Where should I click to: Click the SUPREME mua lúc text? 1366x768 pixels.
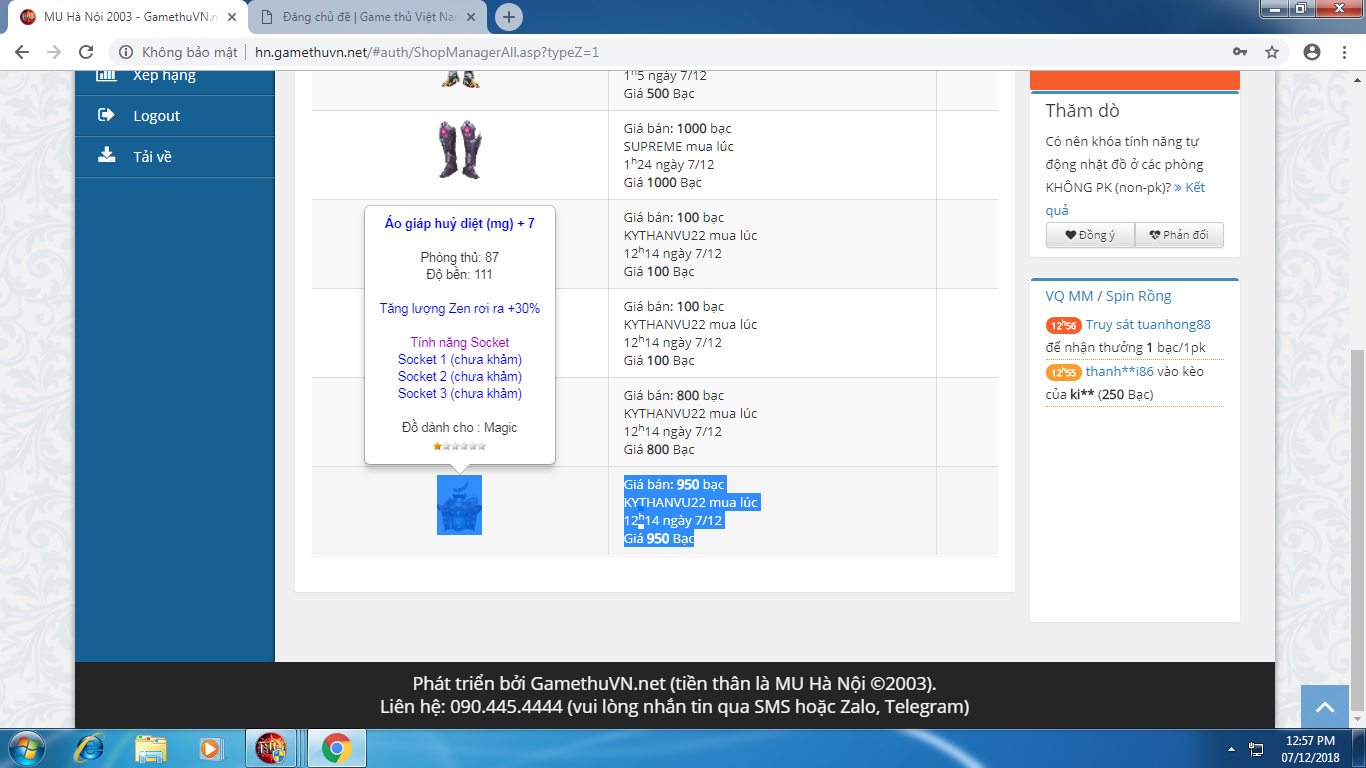click(x=679, y=146)
